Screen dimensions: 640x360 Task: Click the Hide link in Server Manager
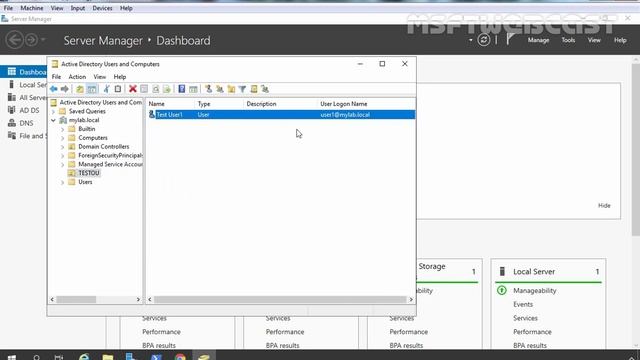604,205
